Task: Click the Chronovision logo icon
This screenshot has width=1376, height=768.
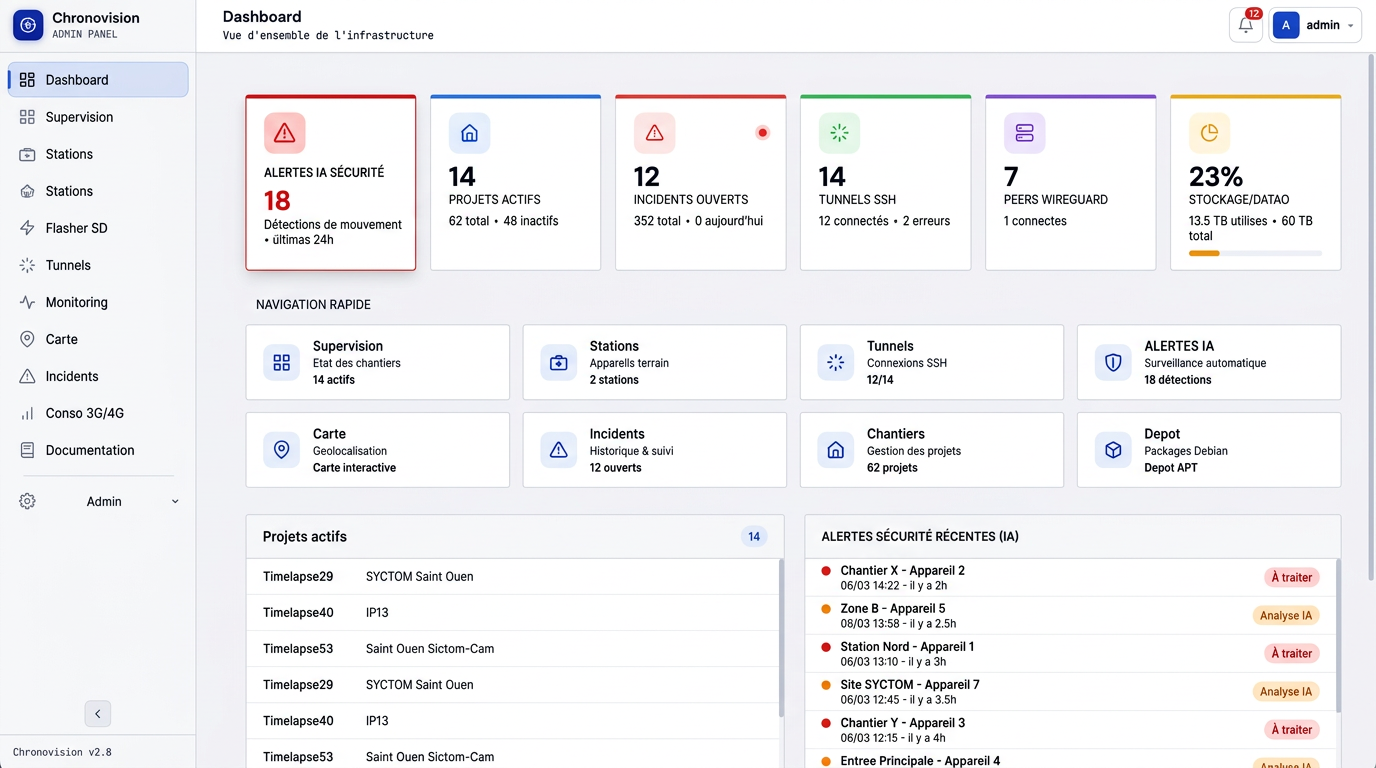Action: tap(28, 25)
